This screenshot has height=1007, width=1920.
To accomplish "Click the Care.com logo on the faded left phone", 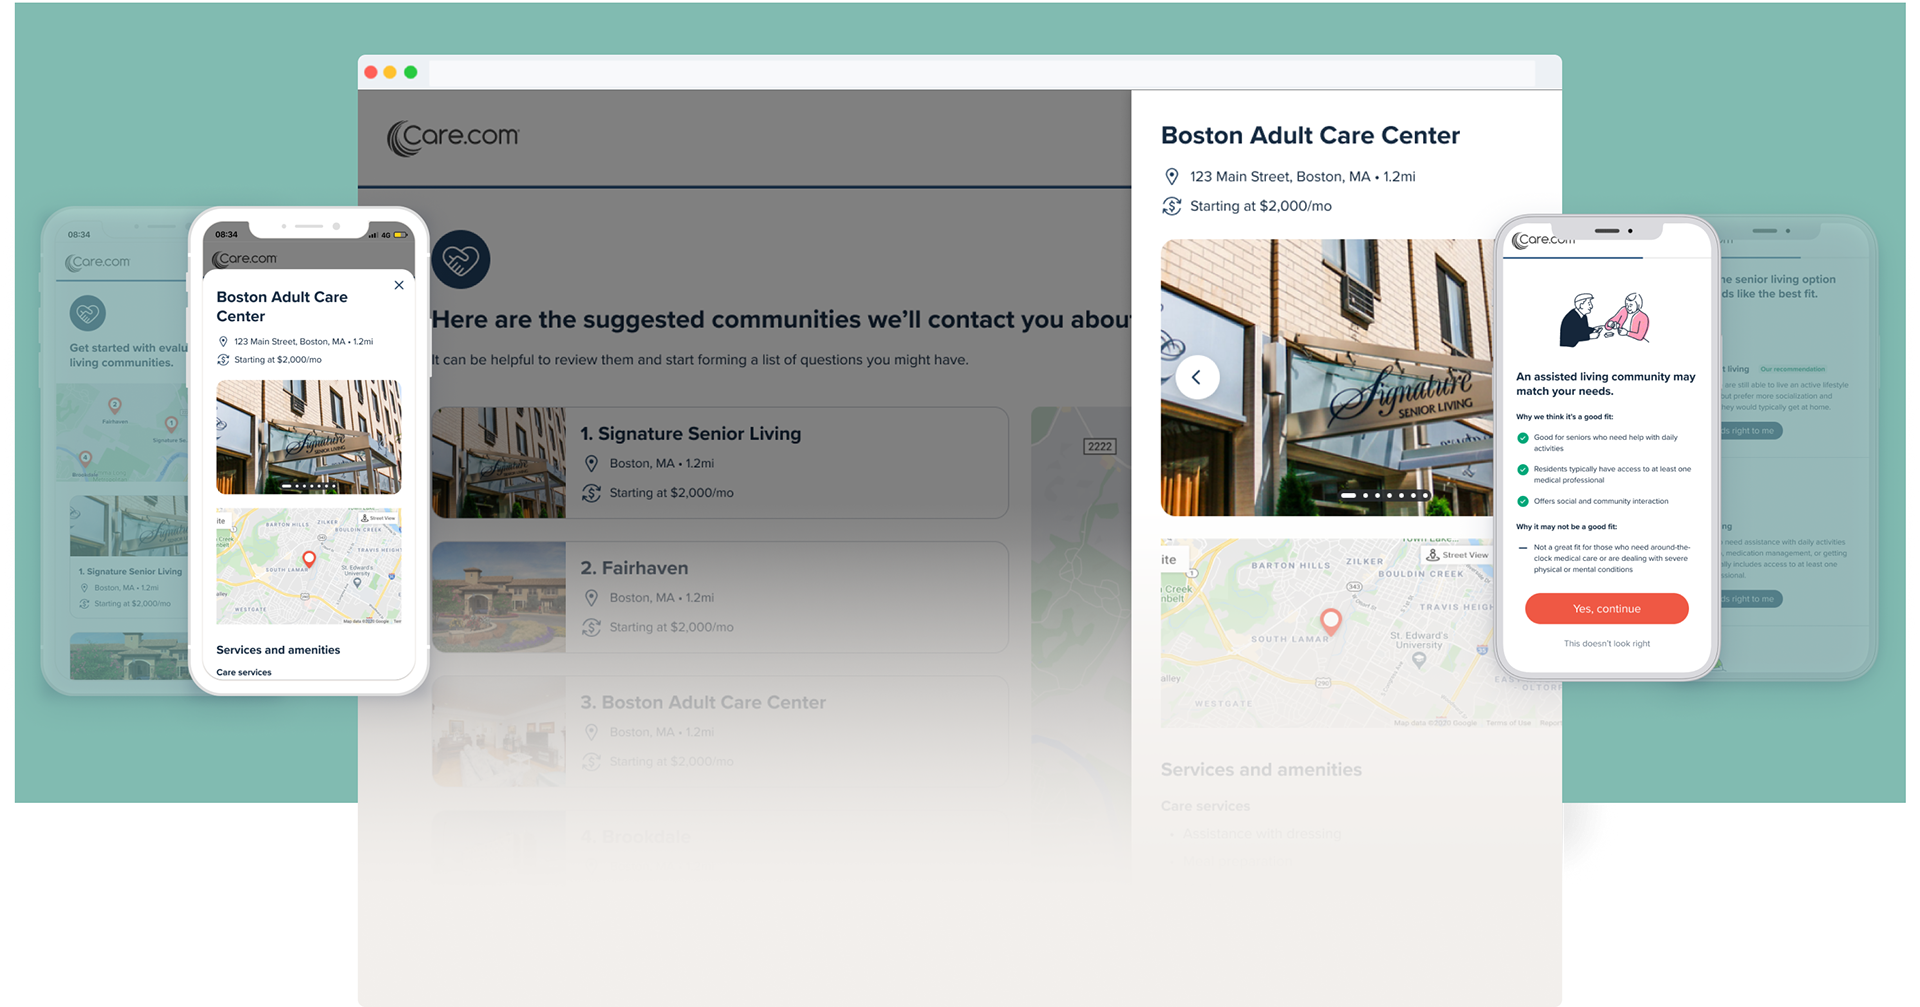I will [98, 262].
